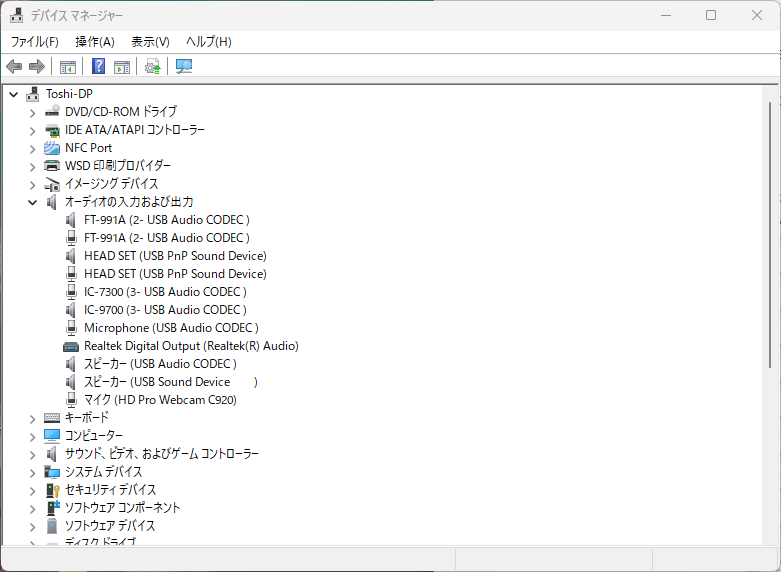Click the ソフトウェア コンポーネント icon
The height and width of the screenshot is (572, 781).
point(52,508)
